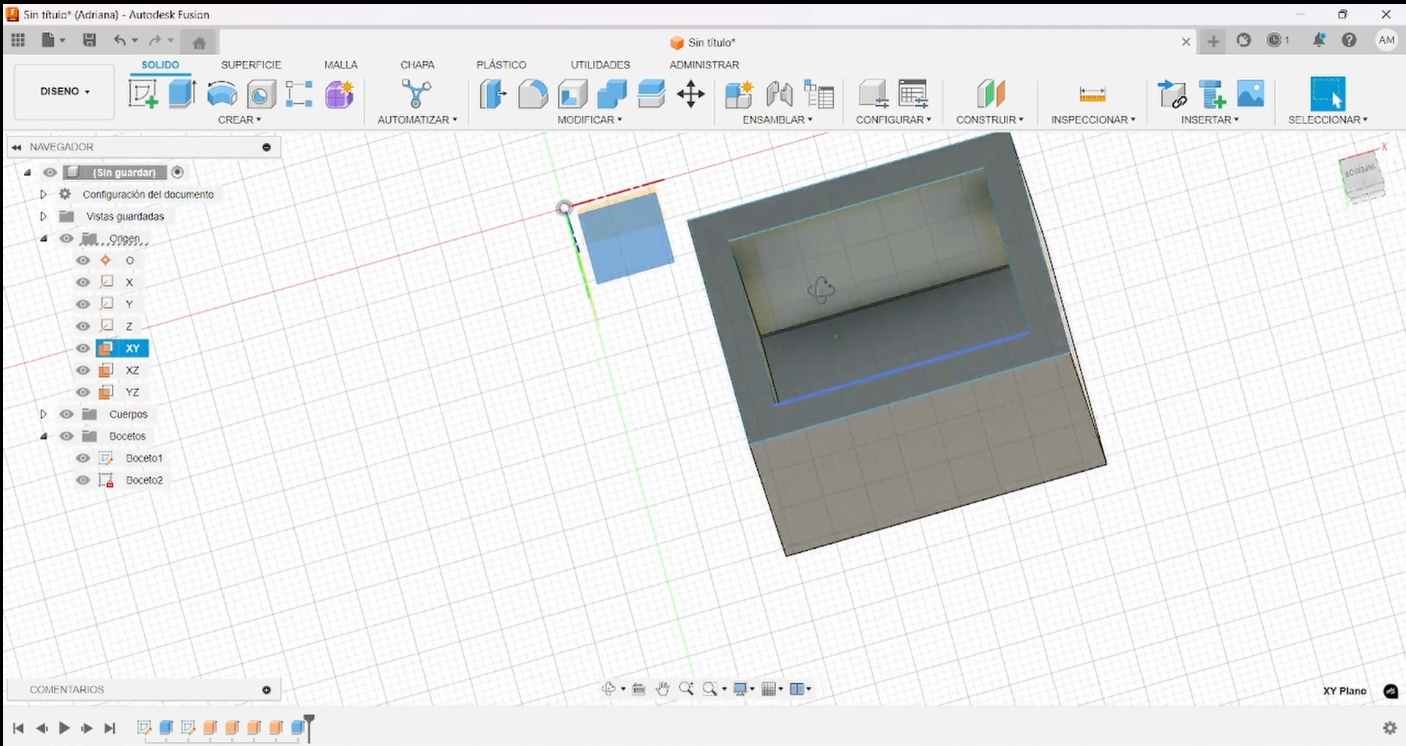Hide the Y axis
The width and height of the screenshot is (1406, 746).
pyautogui.click(x=83, y=304)
